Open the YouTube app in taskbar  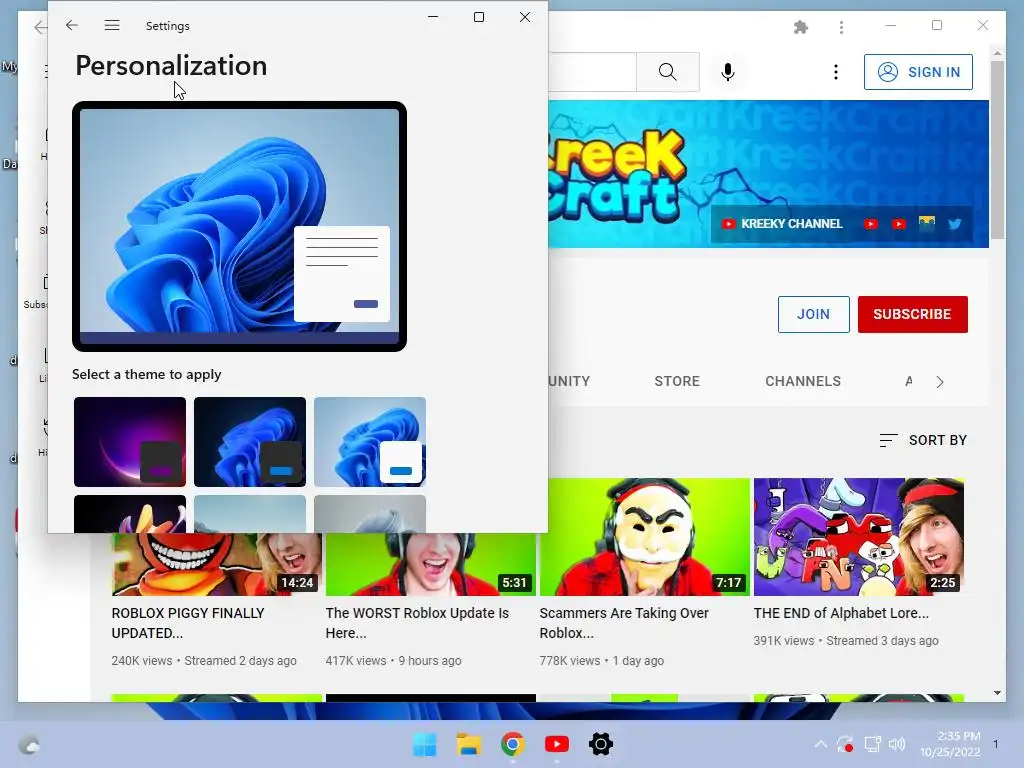click(x=556, y=744)
